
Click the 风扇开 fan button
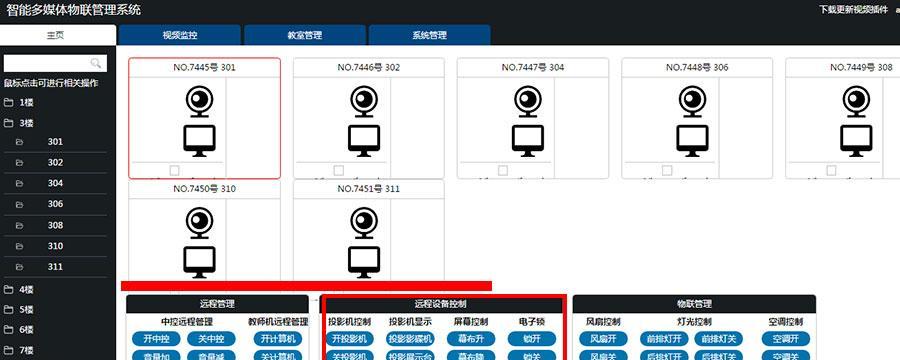[603, 339]
